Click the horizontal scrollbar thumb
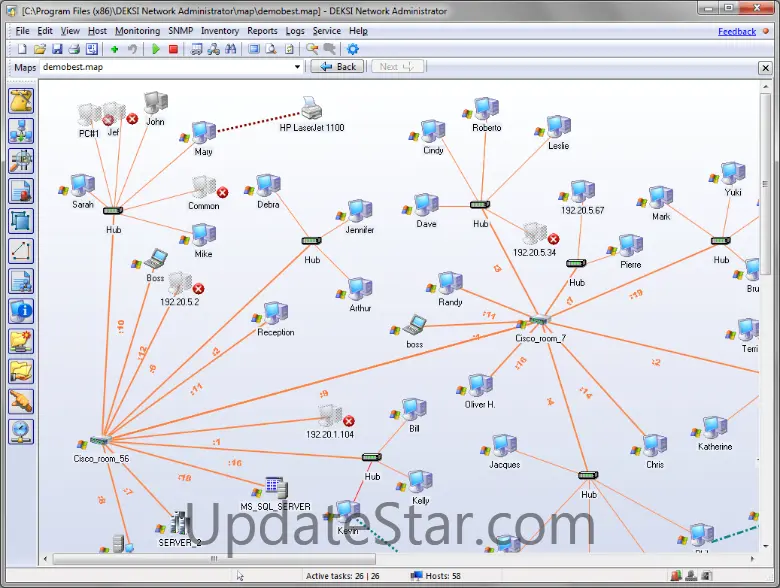780x588 pixels. click(214, 559)
